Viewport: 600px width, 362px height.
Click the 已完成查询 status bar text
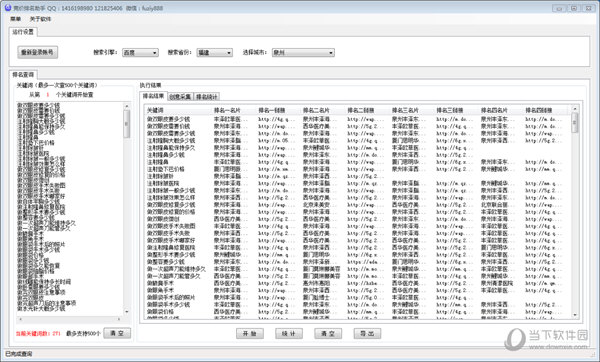coord(19,354)
